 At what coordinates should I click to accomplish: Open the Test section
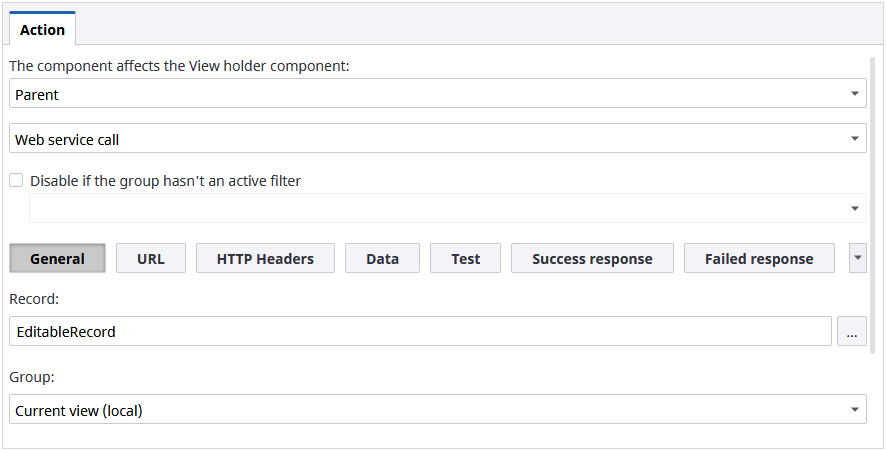pyautogui.click(x=465, y=259)
